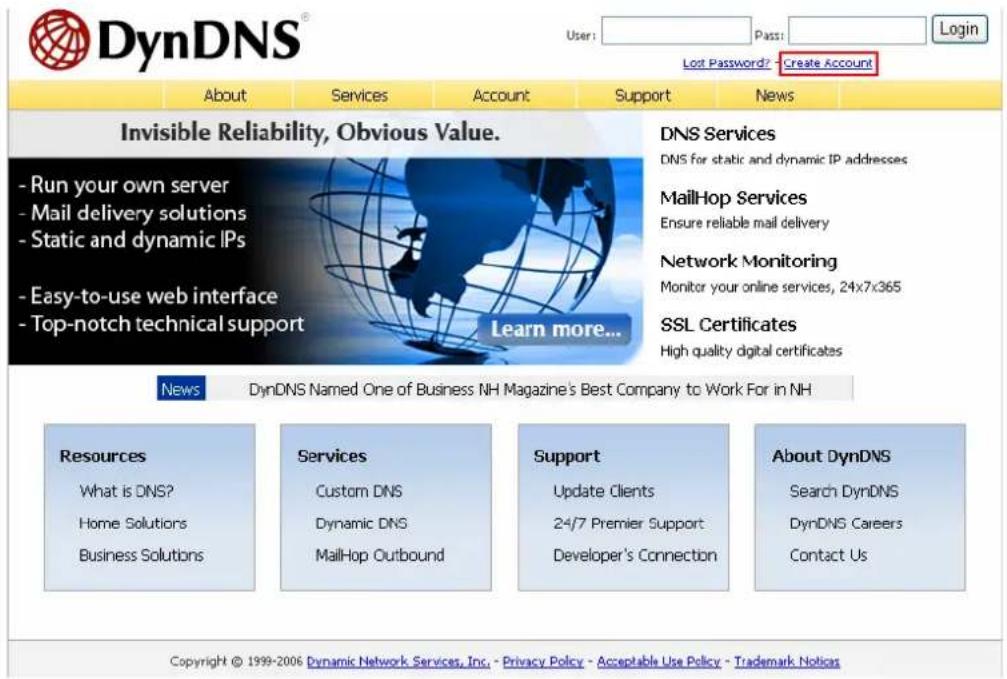This screenshot has height=679, width=1007.
Task: Open 24/7 Premier Support link
Action: [629, 524]
